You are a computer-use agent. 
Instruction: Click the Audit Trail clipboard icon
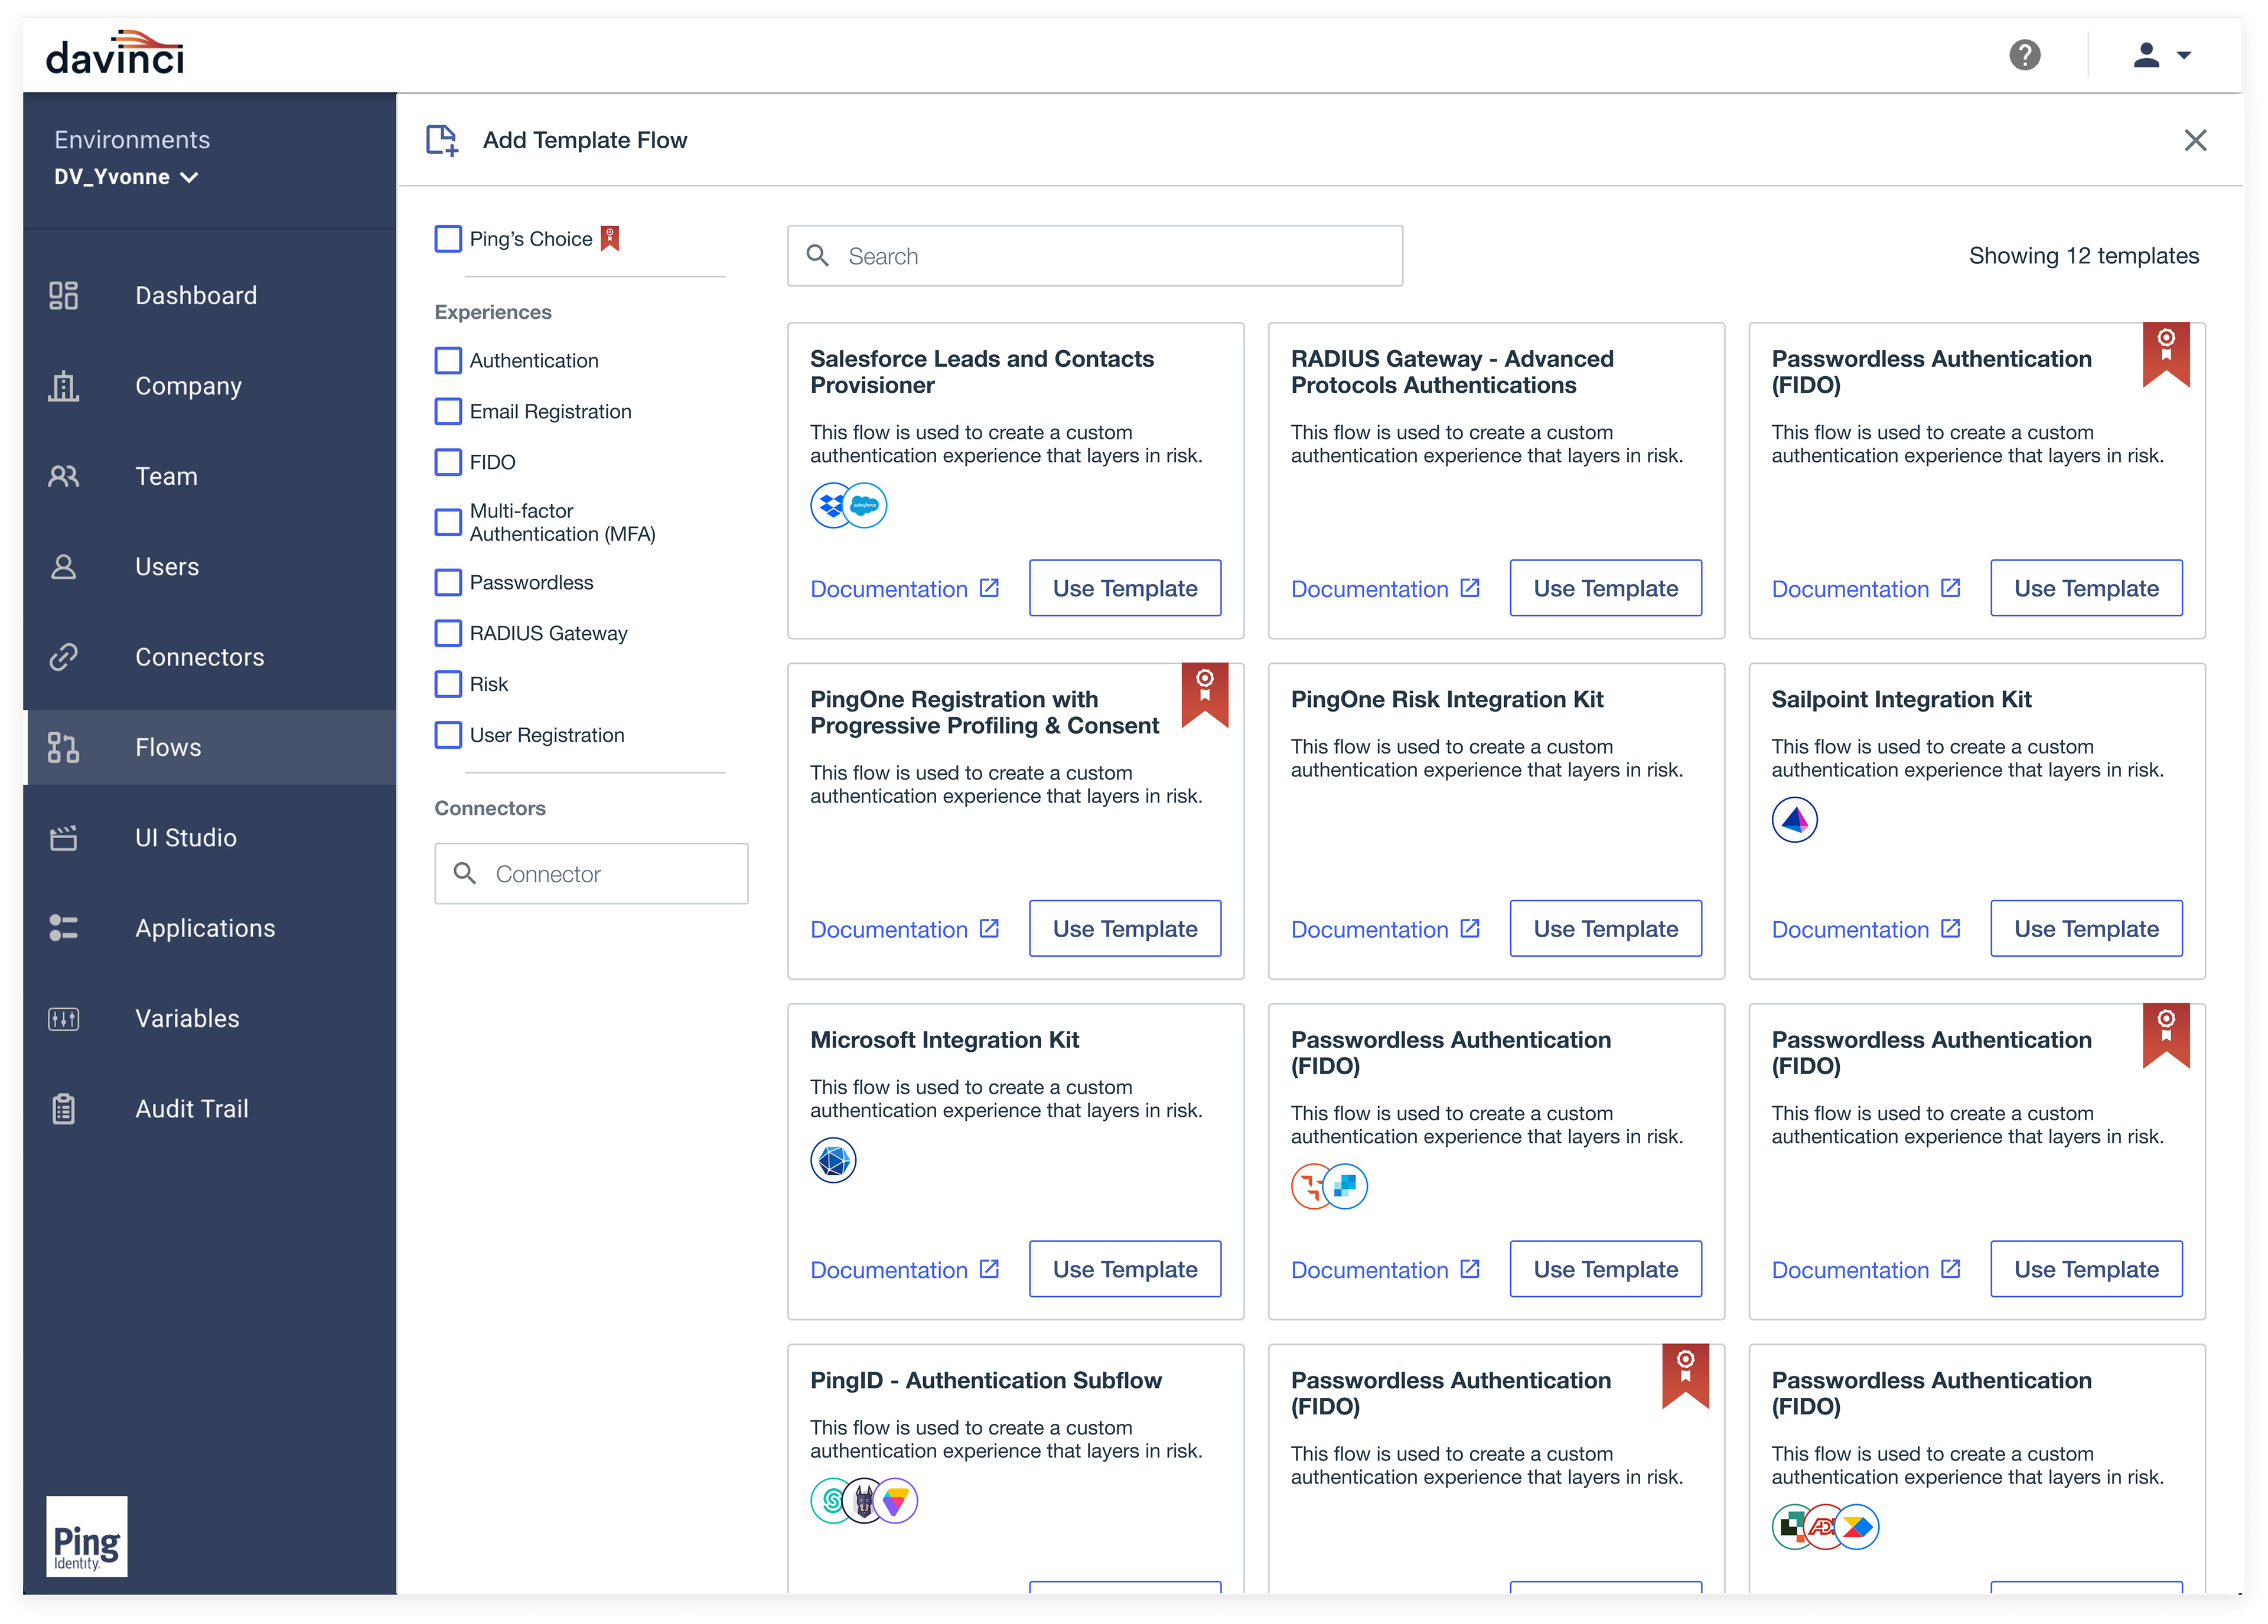[x=64, y=1110]
